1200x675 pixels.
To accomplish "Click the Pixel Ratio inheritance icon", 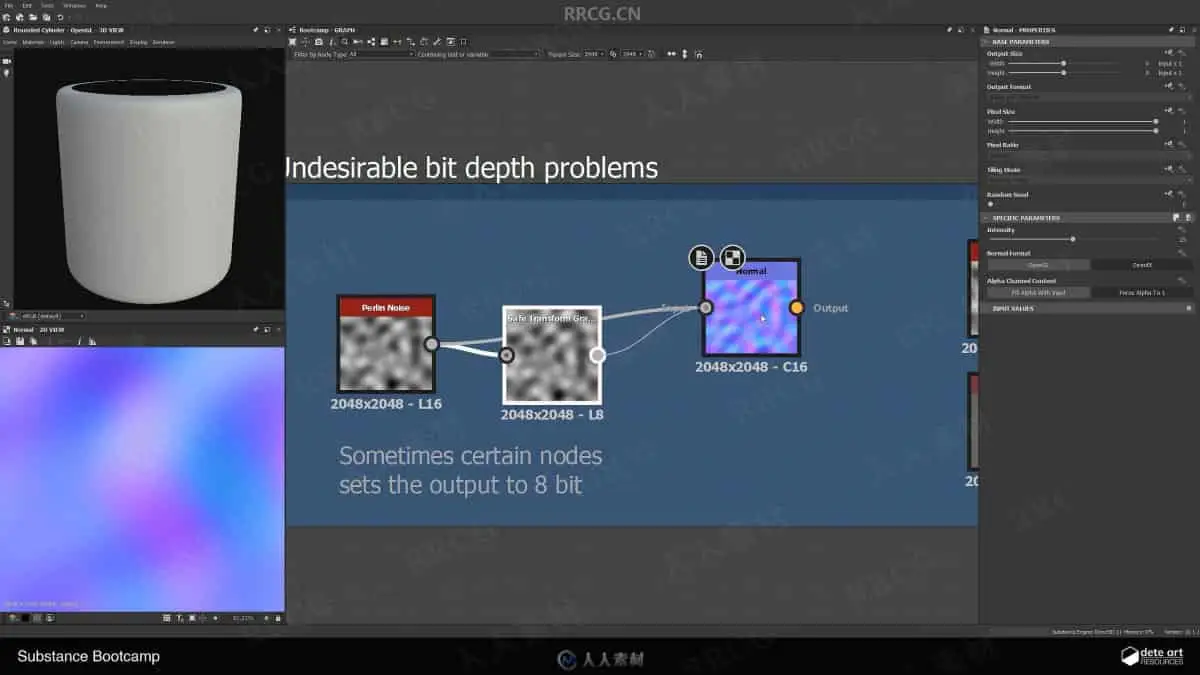I will click(x=1169, y=144).
